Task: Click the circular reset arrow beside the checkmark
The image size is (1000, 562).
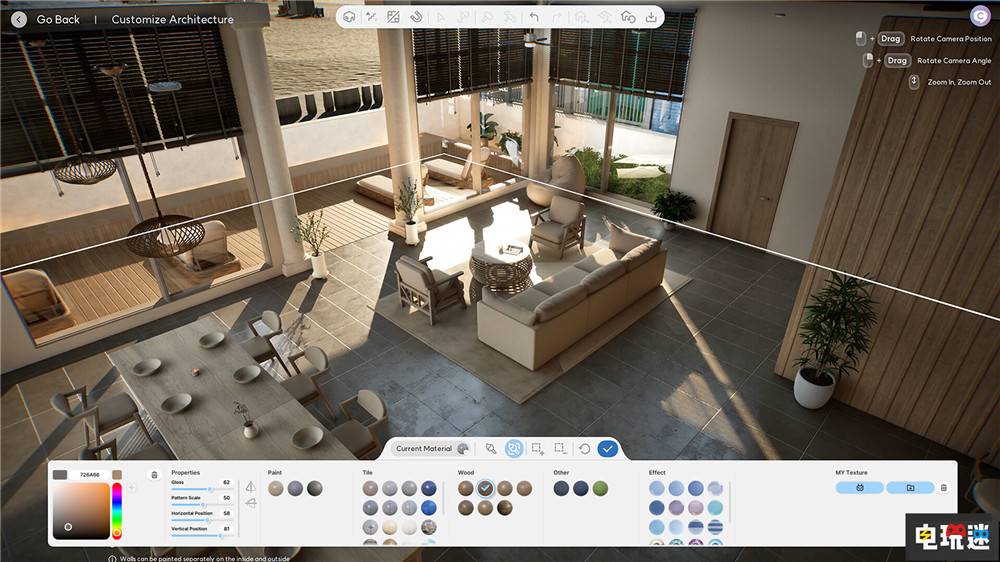Action: tap(584, 449)
